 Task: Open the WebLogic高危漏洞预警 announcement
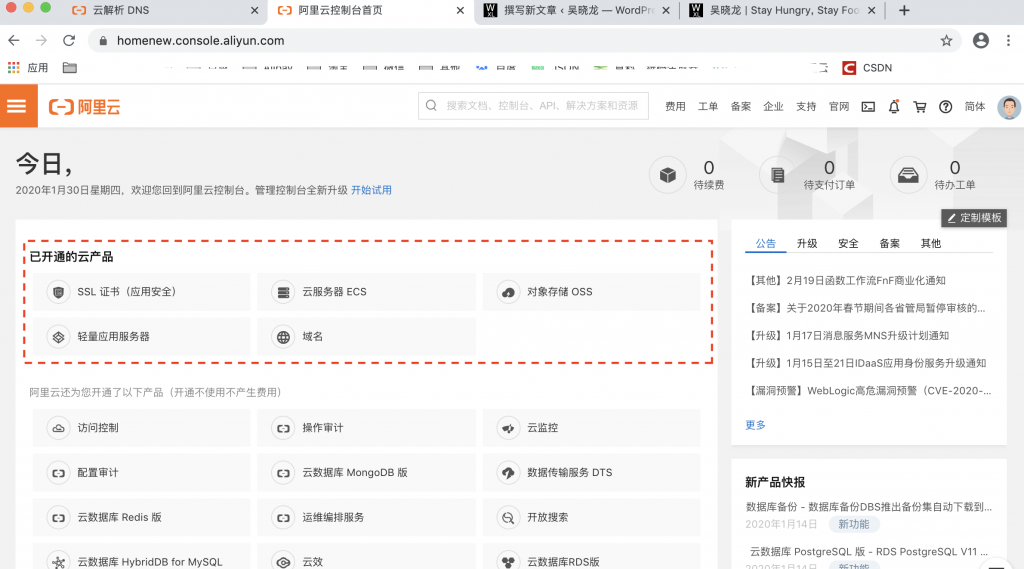868,391
